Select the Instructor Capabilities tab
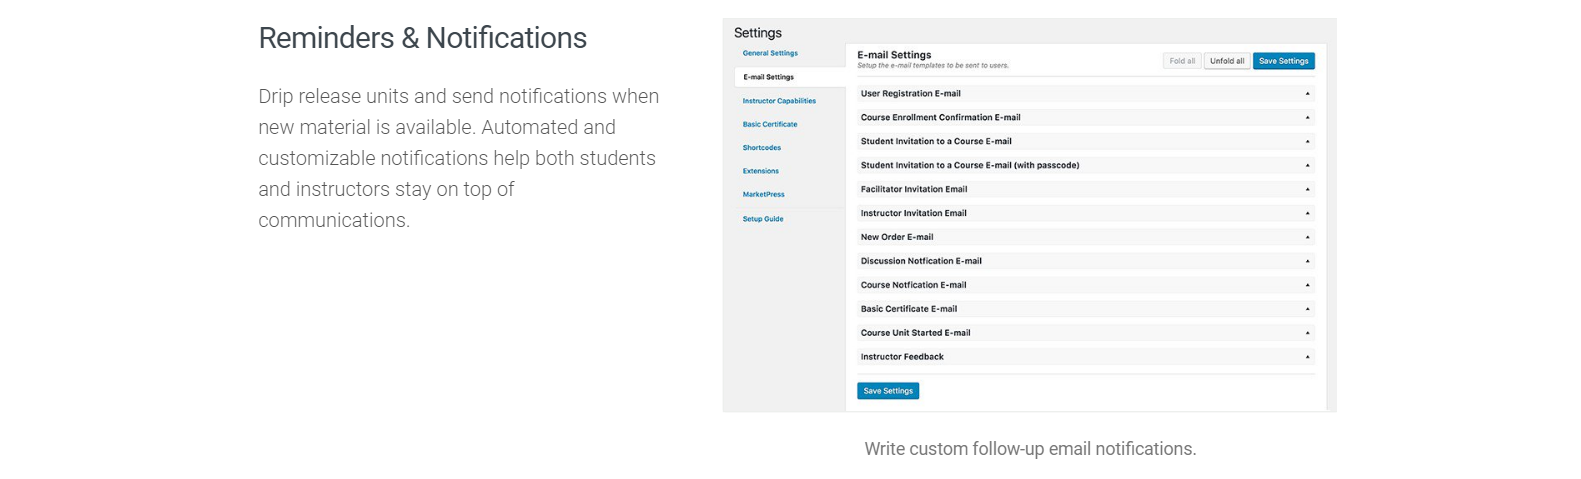This screenshot has width=1581, height=479. click(779, 101)
